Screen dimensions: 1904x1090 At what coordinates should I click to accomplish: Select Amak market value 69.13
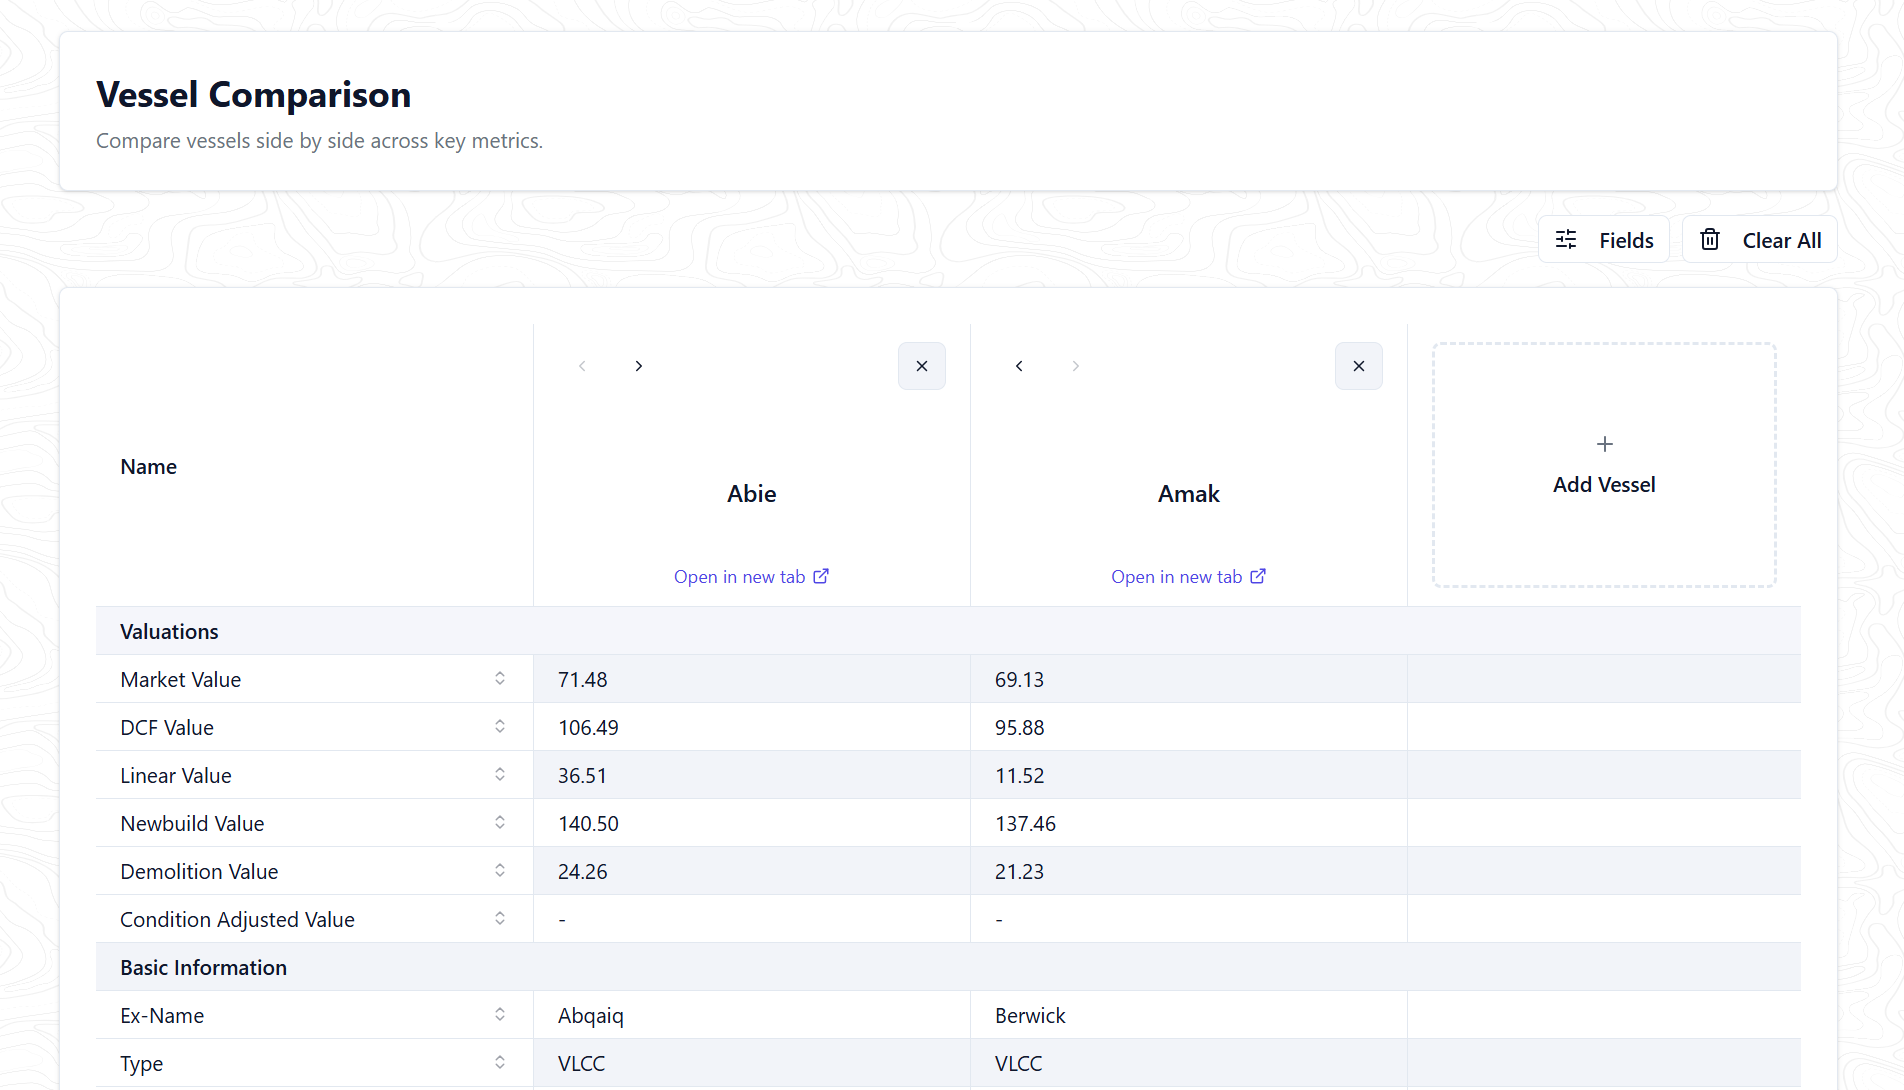tap(1019, 680)
